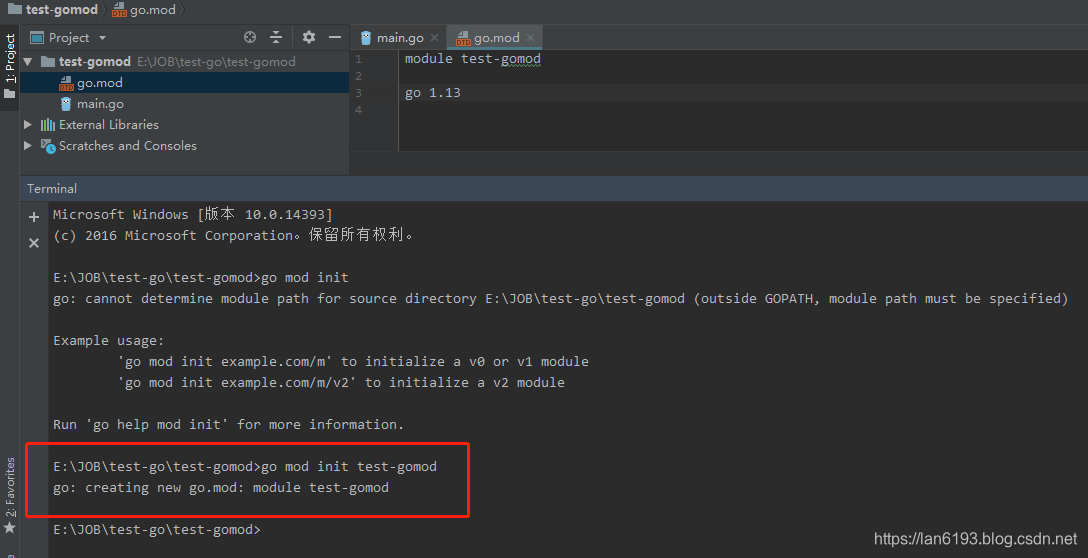Close the terminal session

click(33, 243)
